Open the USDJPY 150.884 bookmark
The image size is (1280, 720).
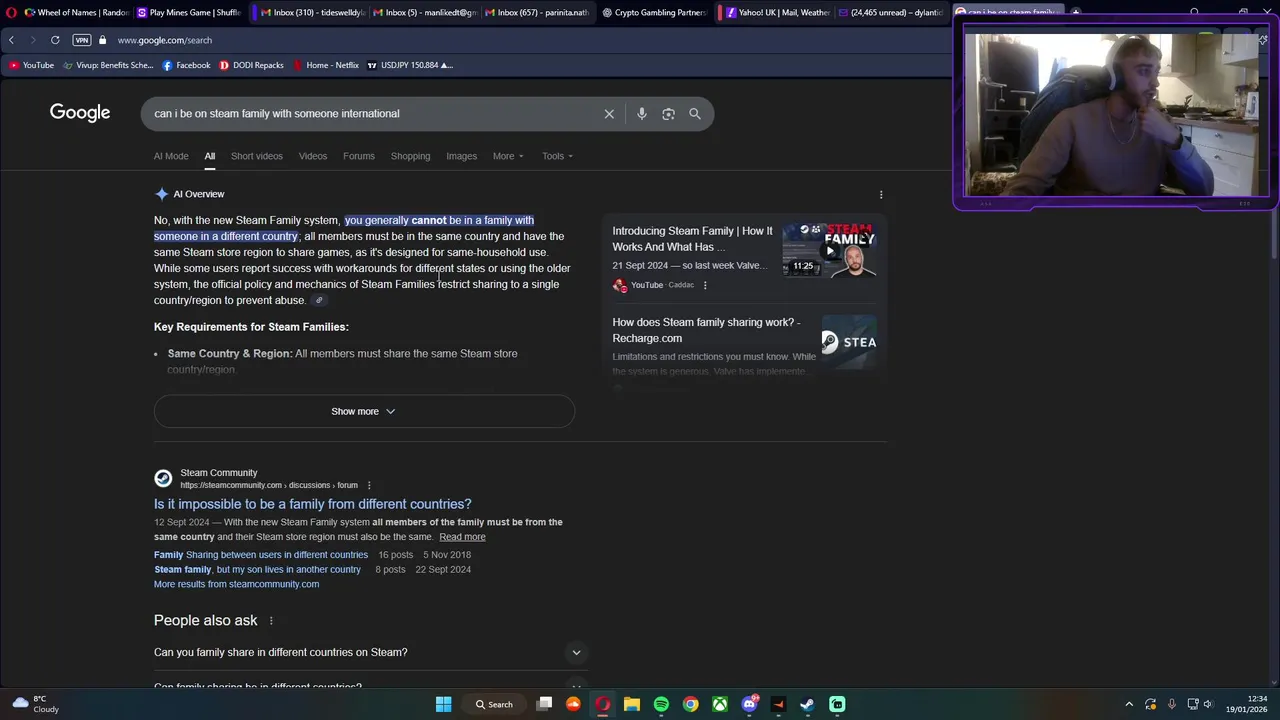coord(410,65)
